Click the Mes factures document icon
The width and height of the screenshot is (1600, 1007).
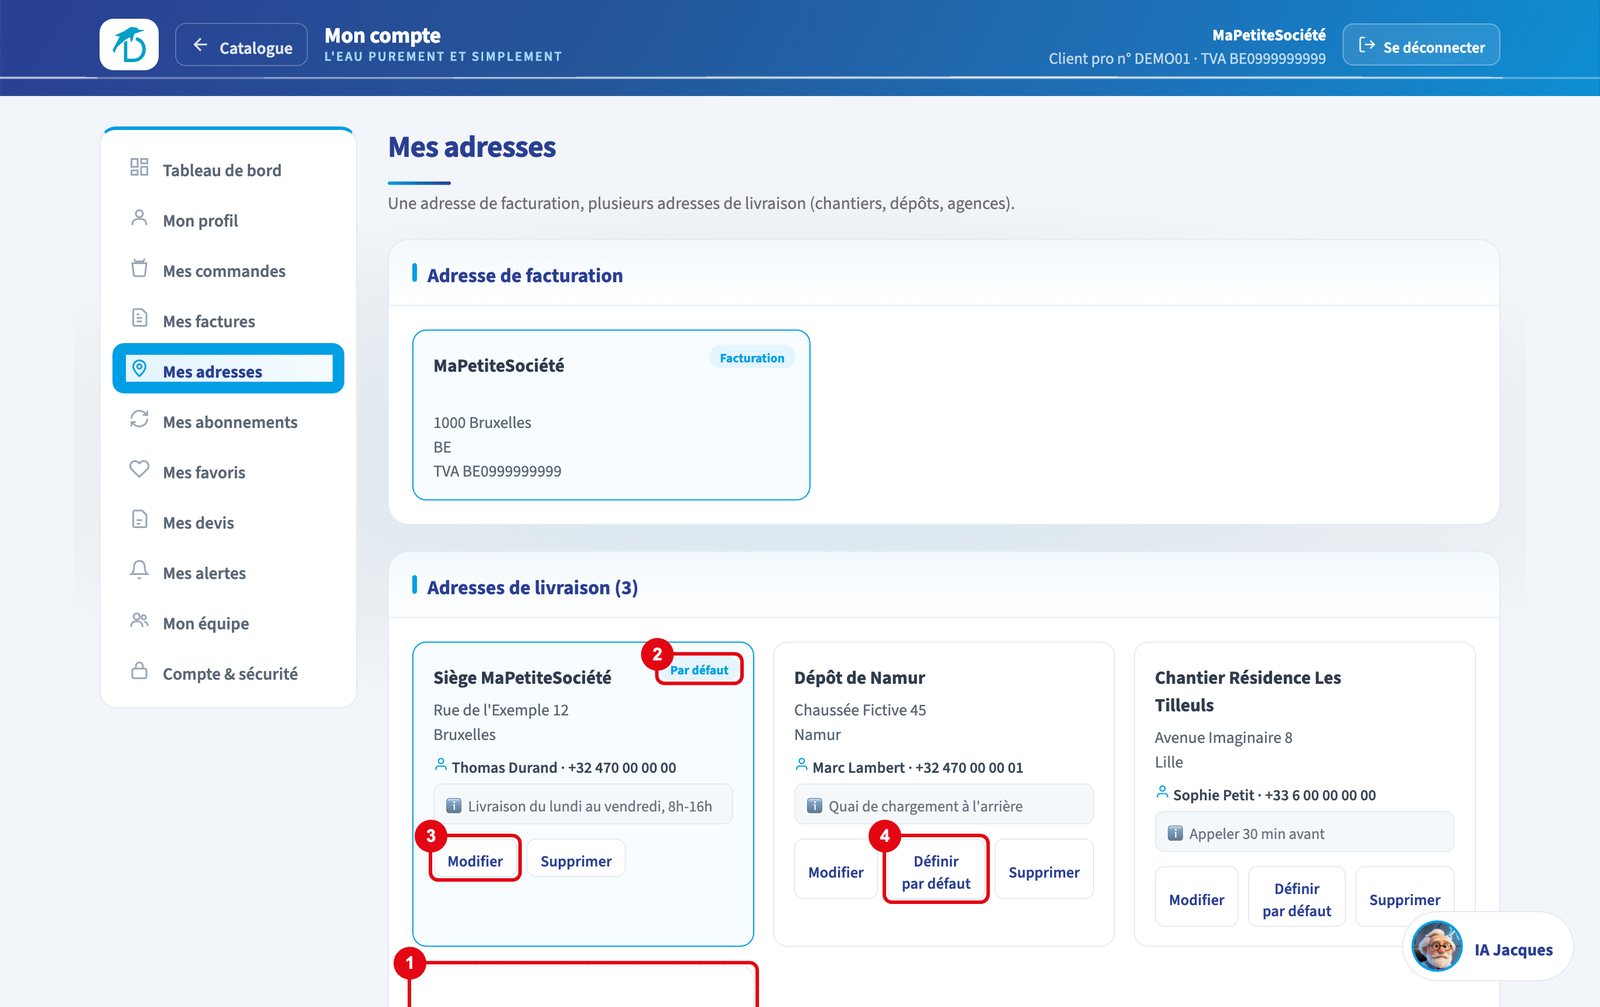139,318
